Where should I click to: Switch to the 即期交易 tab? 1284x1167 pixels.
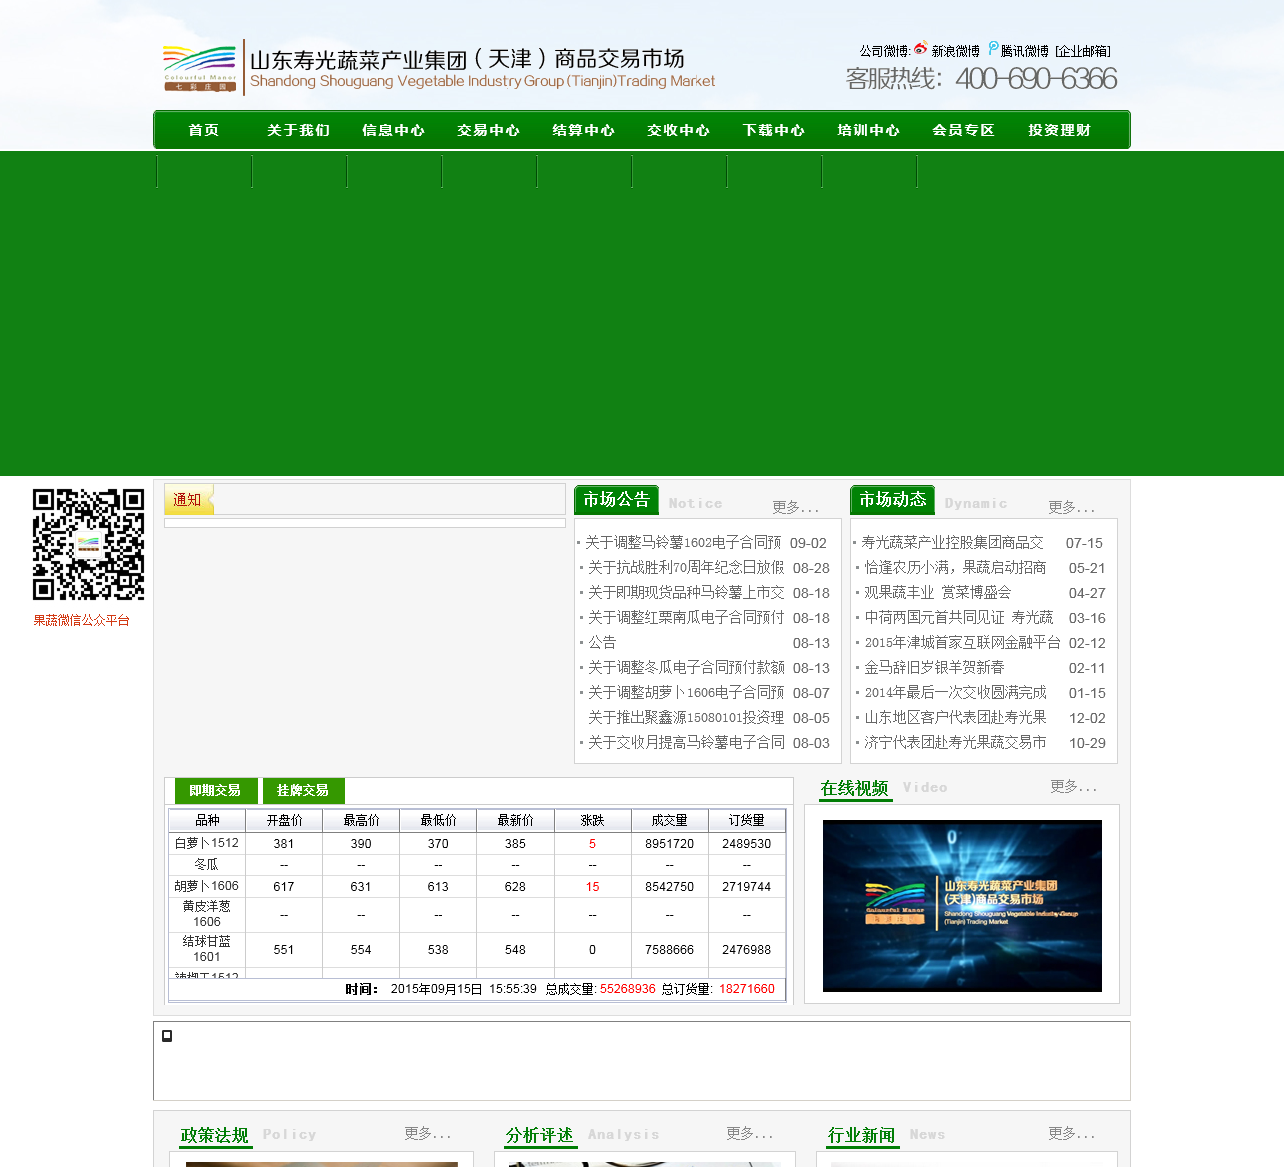[216, 791]
